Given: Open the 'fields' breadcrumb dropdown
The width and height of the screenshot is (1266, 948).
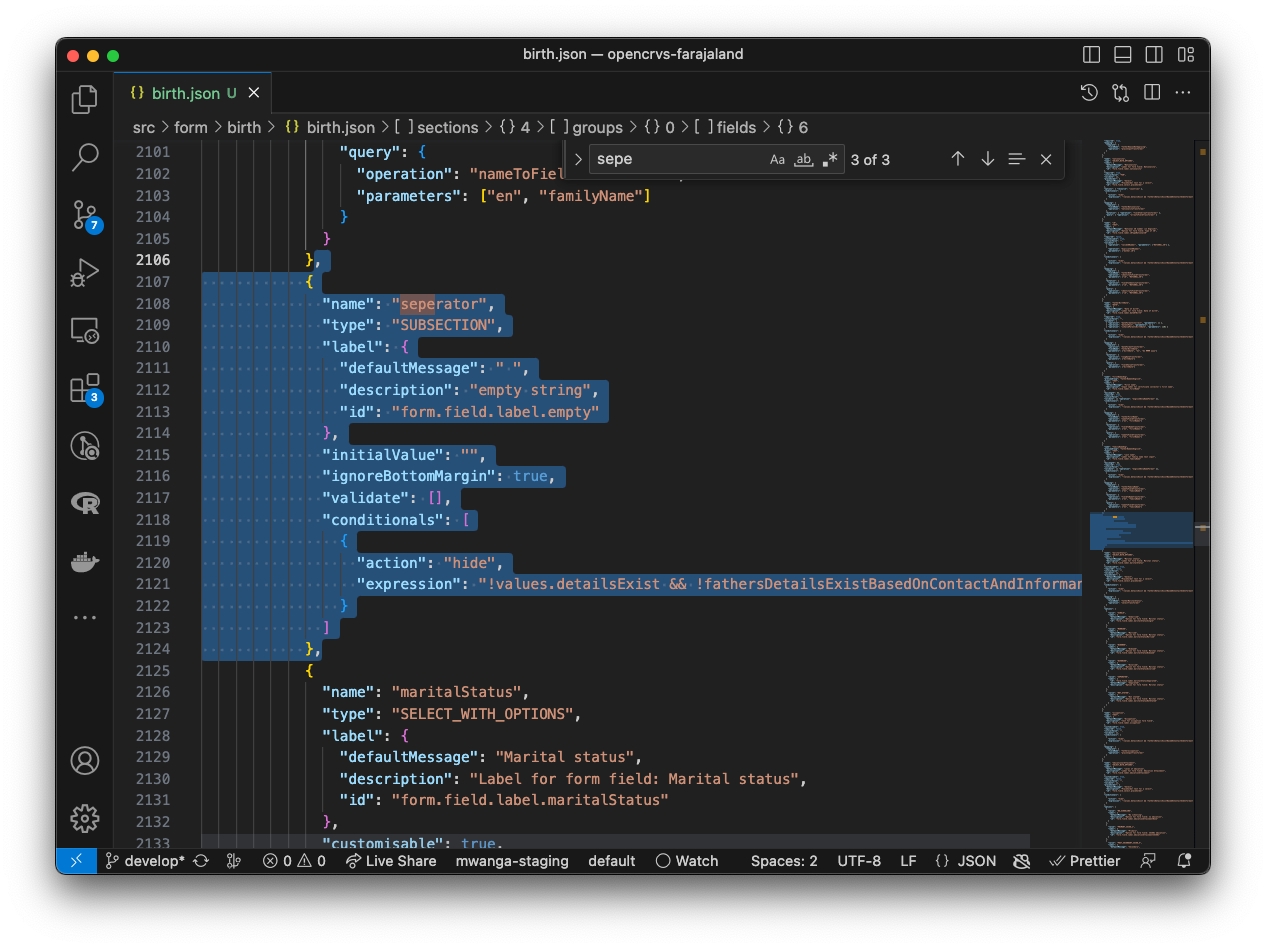Looking at the screenshot, I should coord(725,127).
